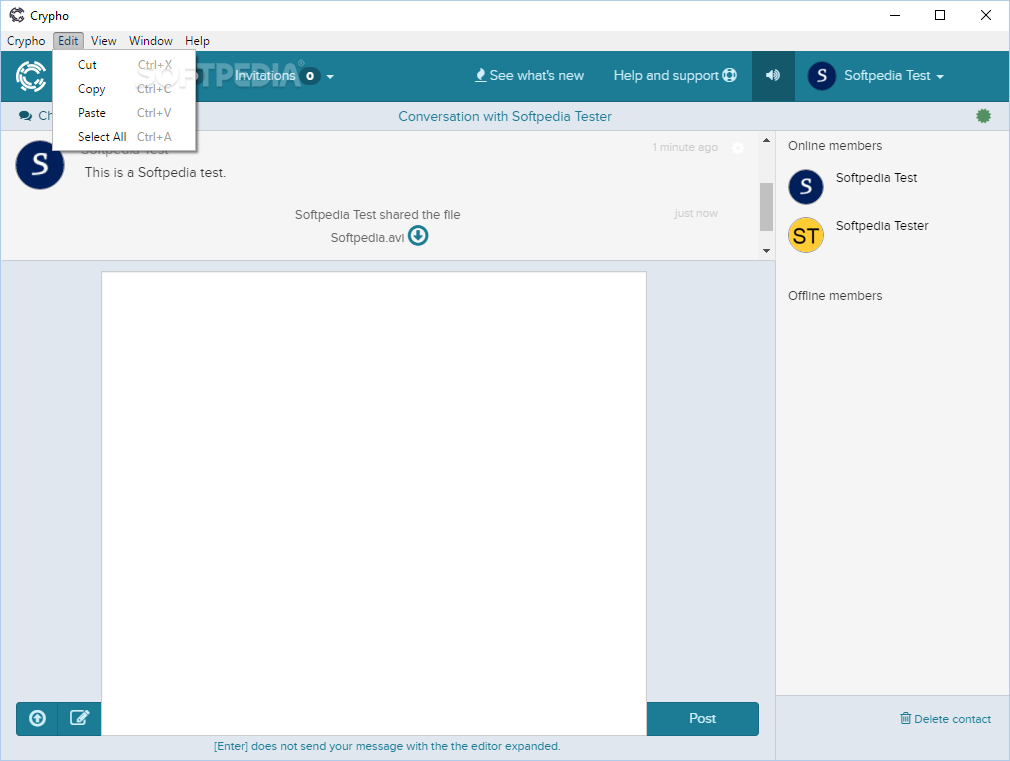Toggle the expanded editor pencil icon
This screenshot has width=1010, height=761.
pos(79,718)
